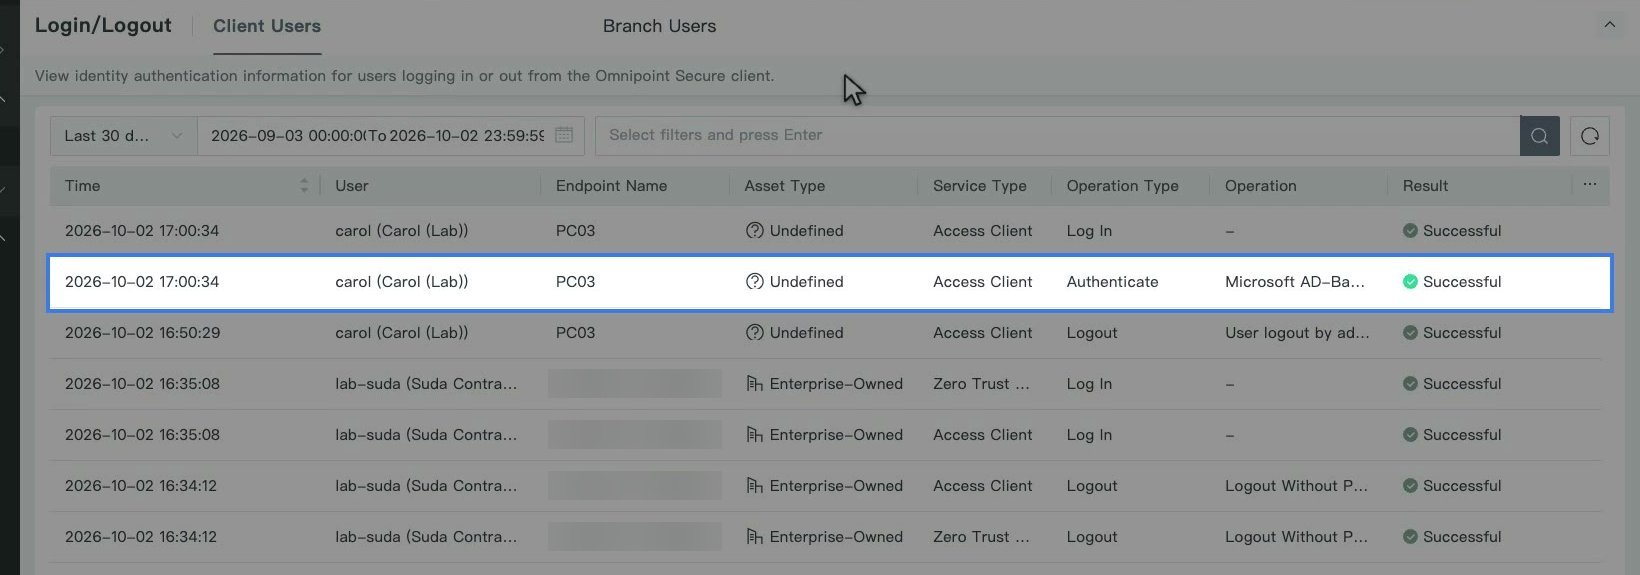Click the Successful icon in Authenticate row
Image resolution: width=1640 pixels, height=575 pixels.
[1410, 282]
